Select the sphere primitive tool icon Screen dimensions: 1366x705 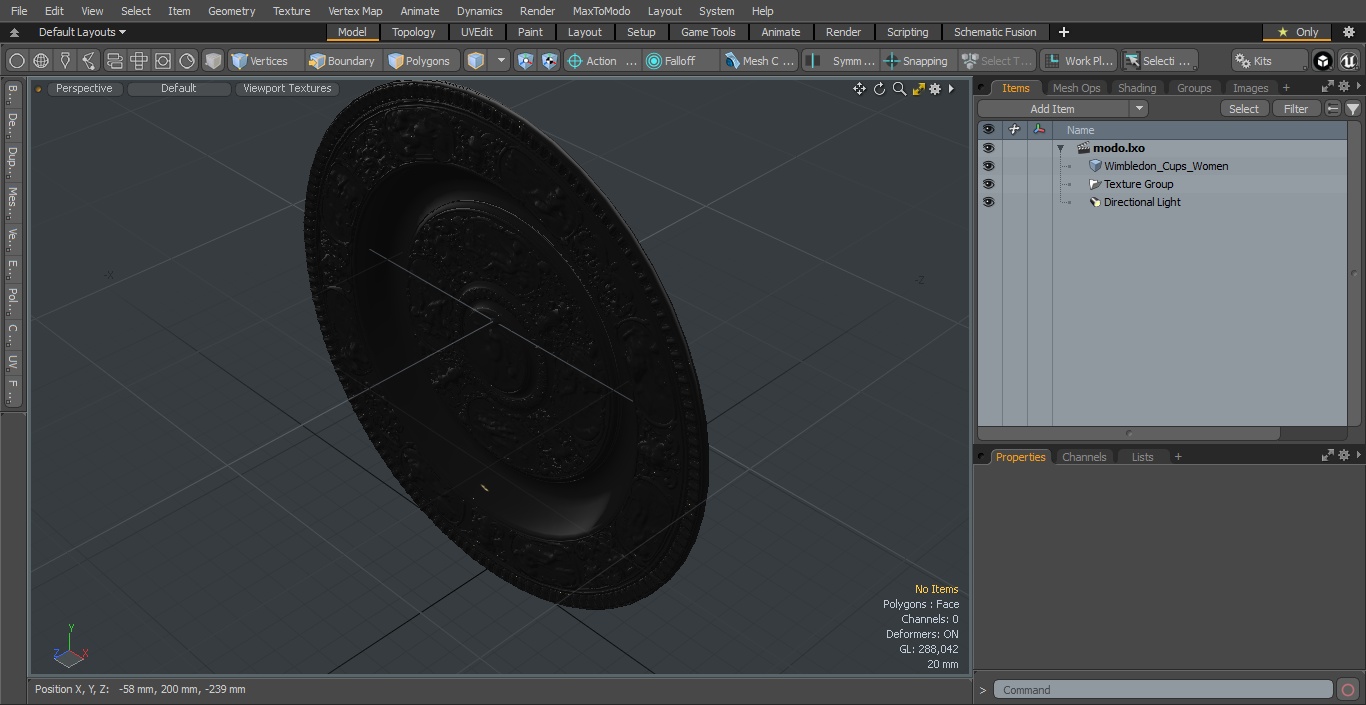click(17, 61)
